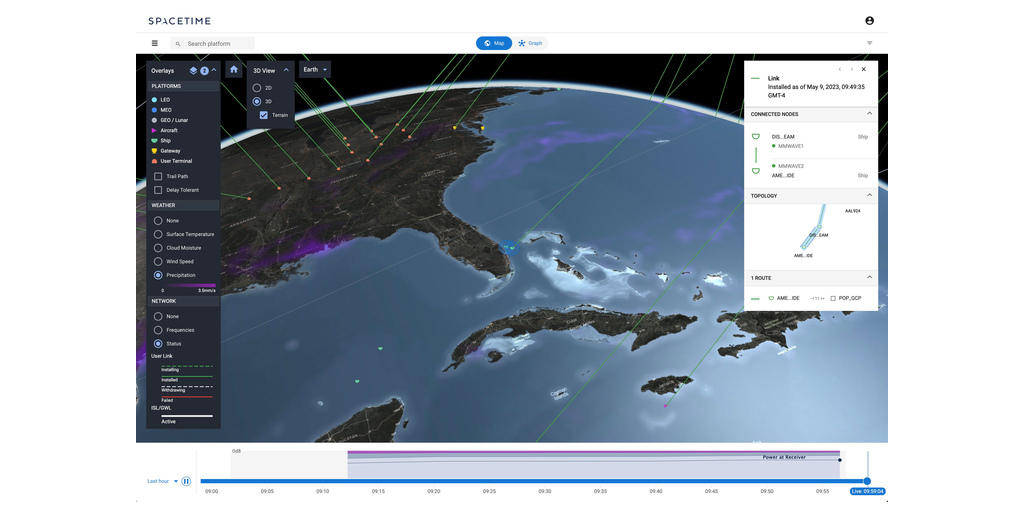Open the filter icon at top right
1024x512 pixels.
coord(869,43)
